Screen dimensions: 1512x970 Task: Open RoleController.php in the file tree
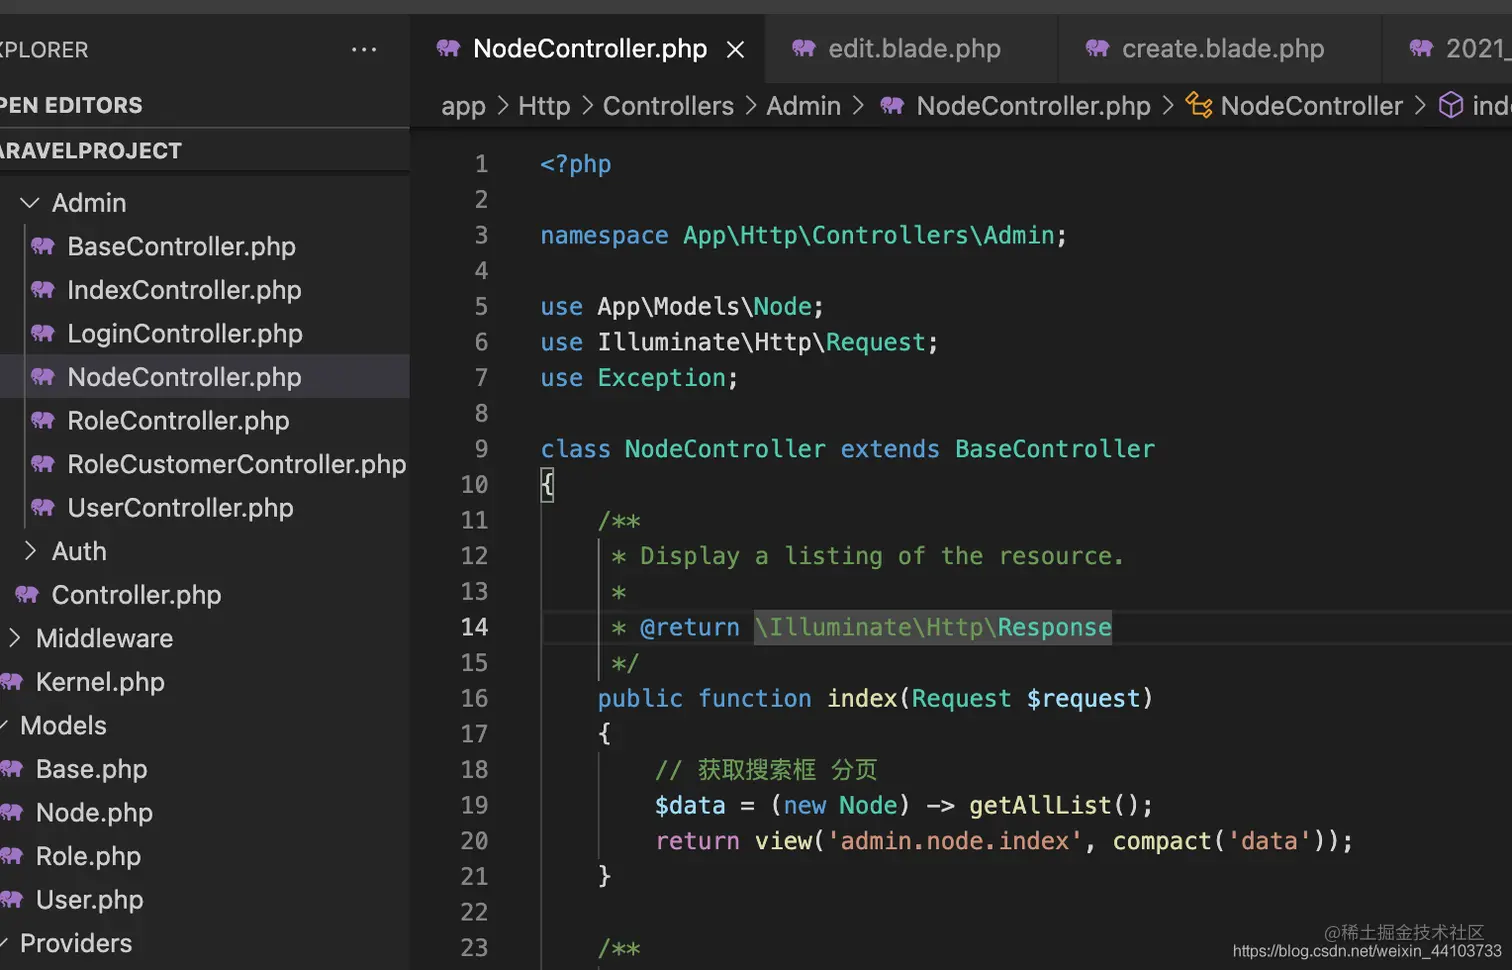tap(178, 421)
